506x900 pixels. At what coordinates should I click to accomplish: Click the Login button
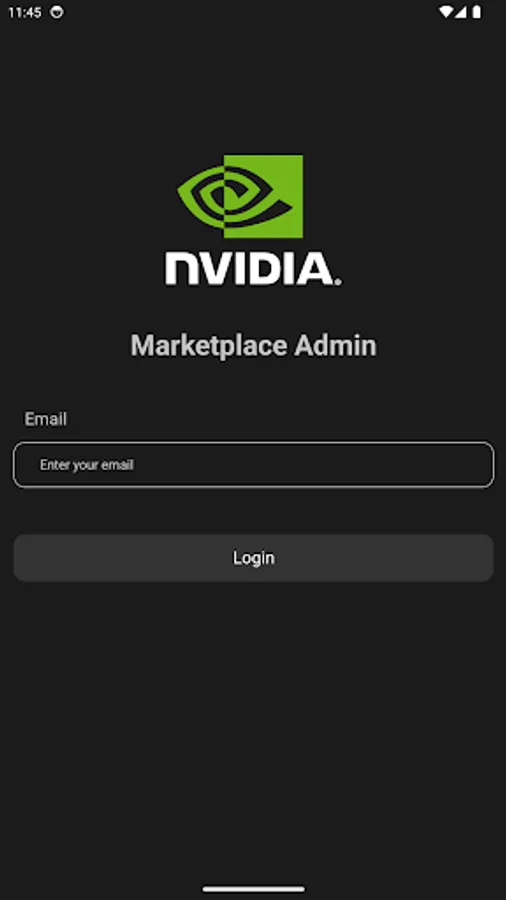coord(253,558)
